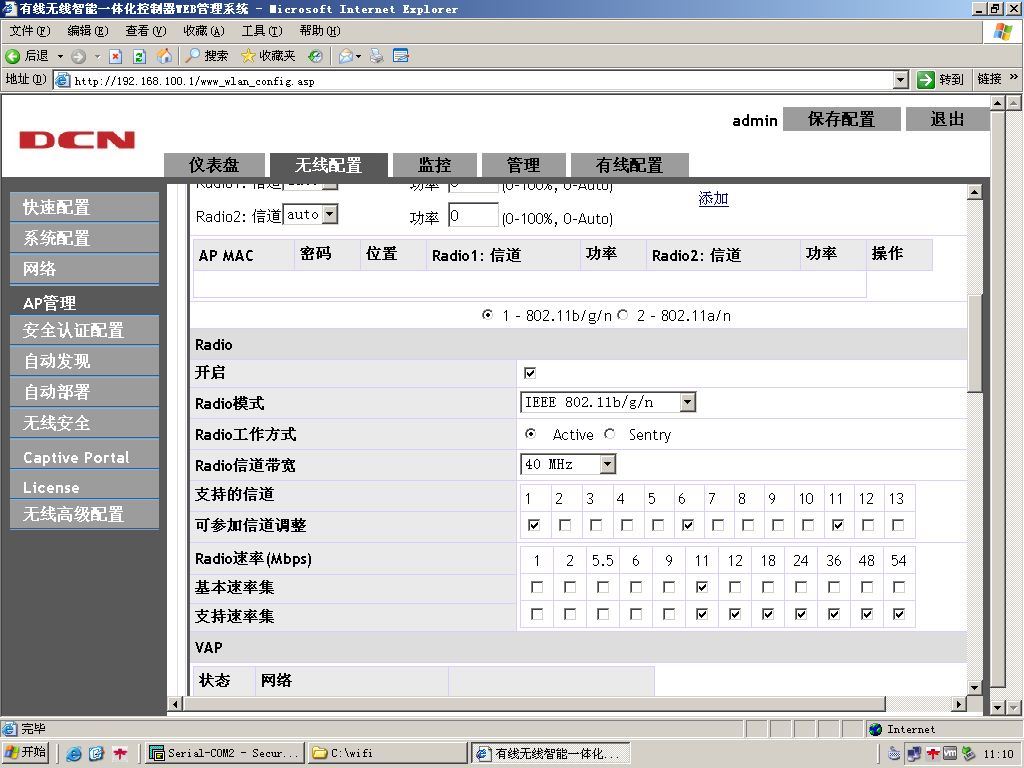Open the 工具(T) menu
The image size is (1024, 768).
click(x=262, y=31)
